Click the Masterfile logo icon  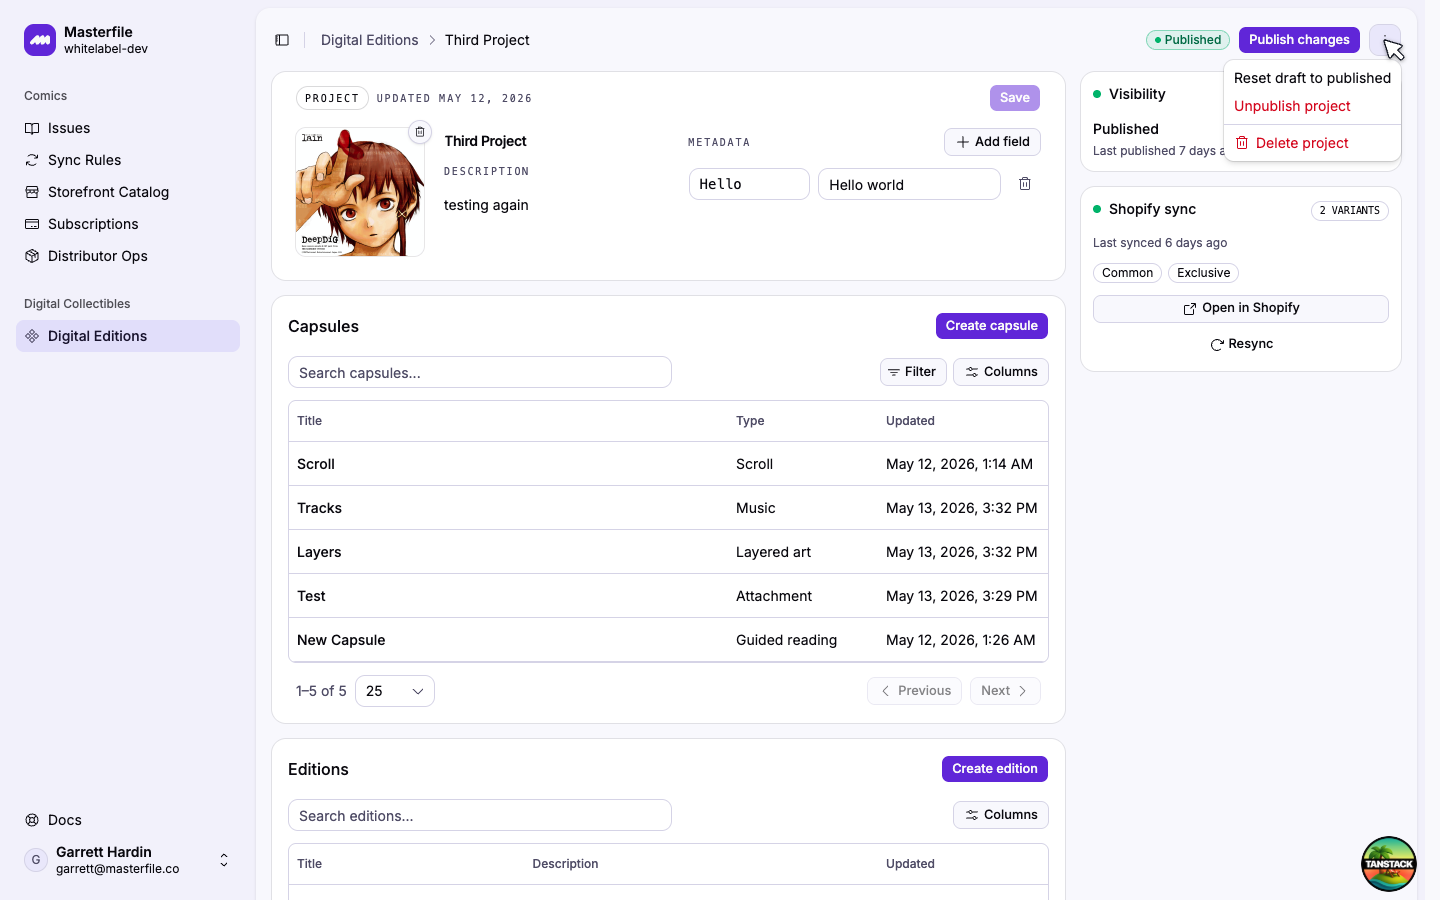pyautogui.click(x=40, y=40)
